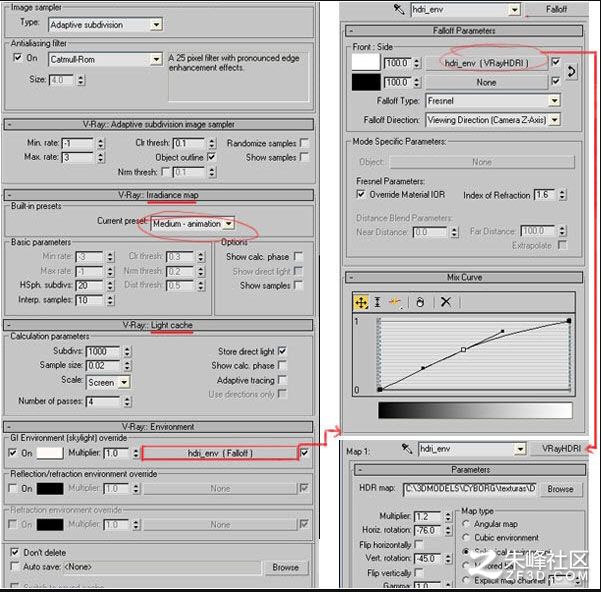Click the light cache Subdivs spinner arrows
This screenshot has height=592, width=601.
pos(127,351)
